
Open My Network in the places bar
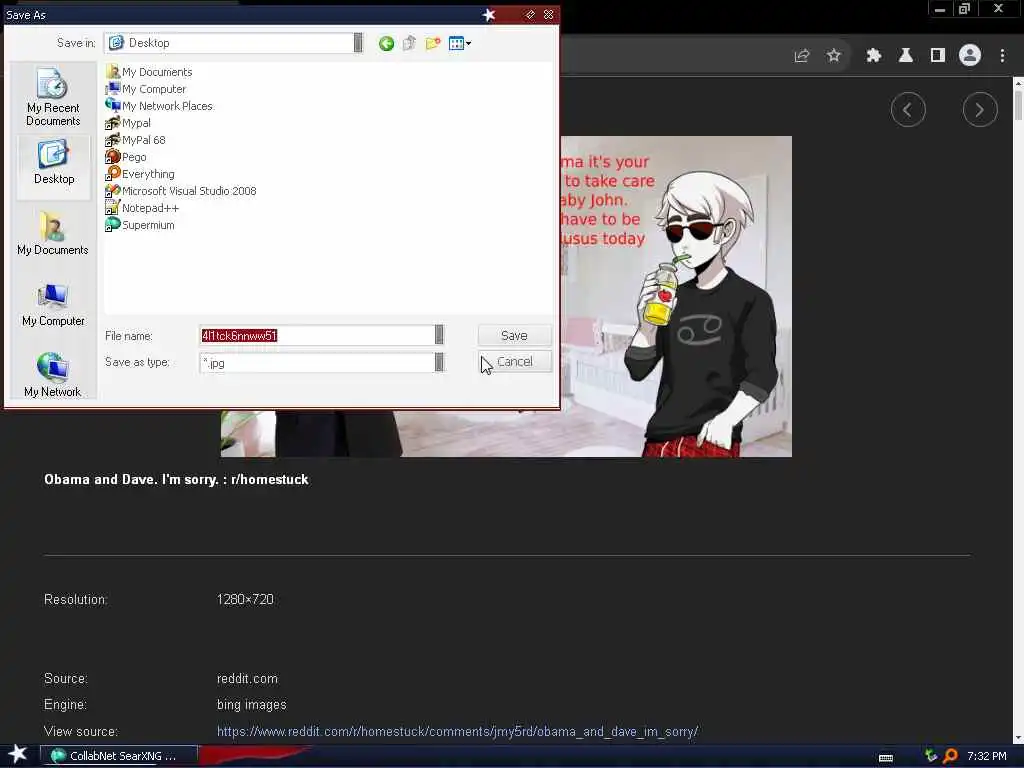(x=53, y=374)
